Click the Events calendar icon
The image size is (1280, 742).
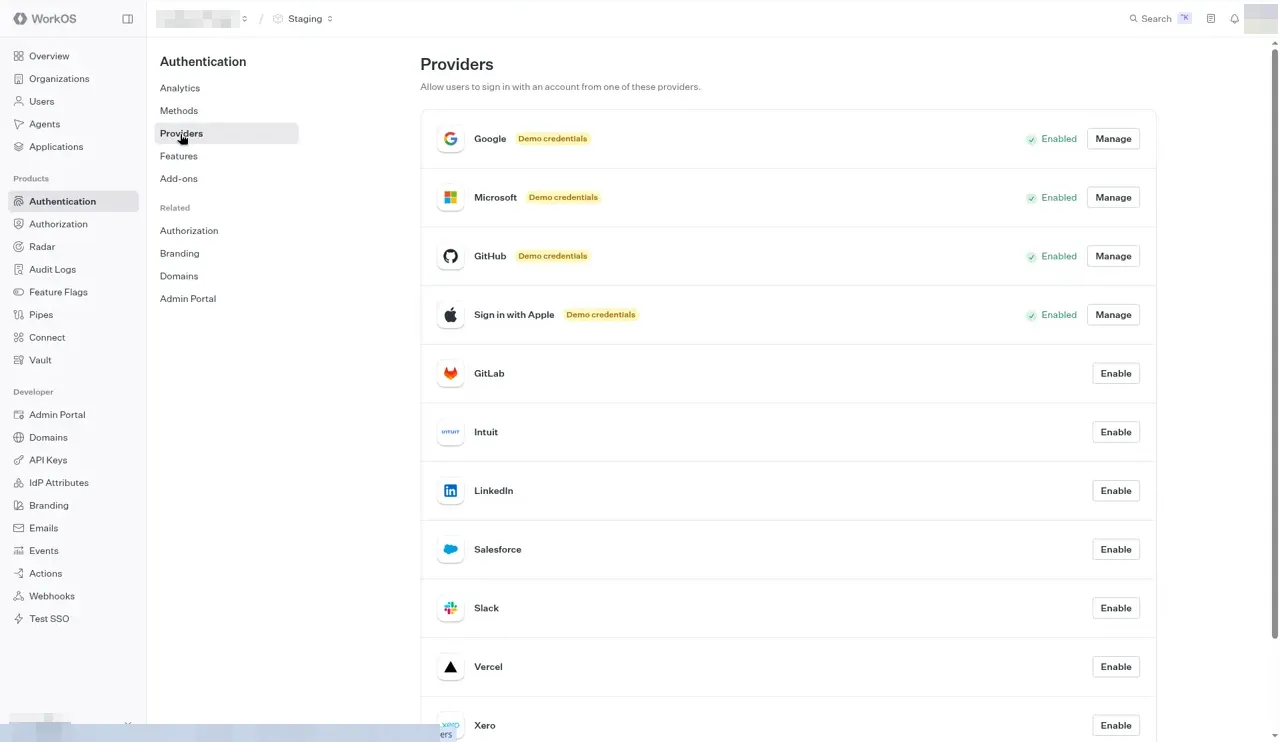19,551
